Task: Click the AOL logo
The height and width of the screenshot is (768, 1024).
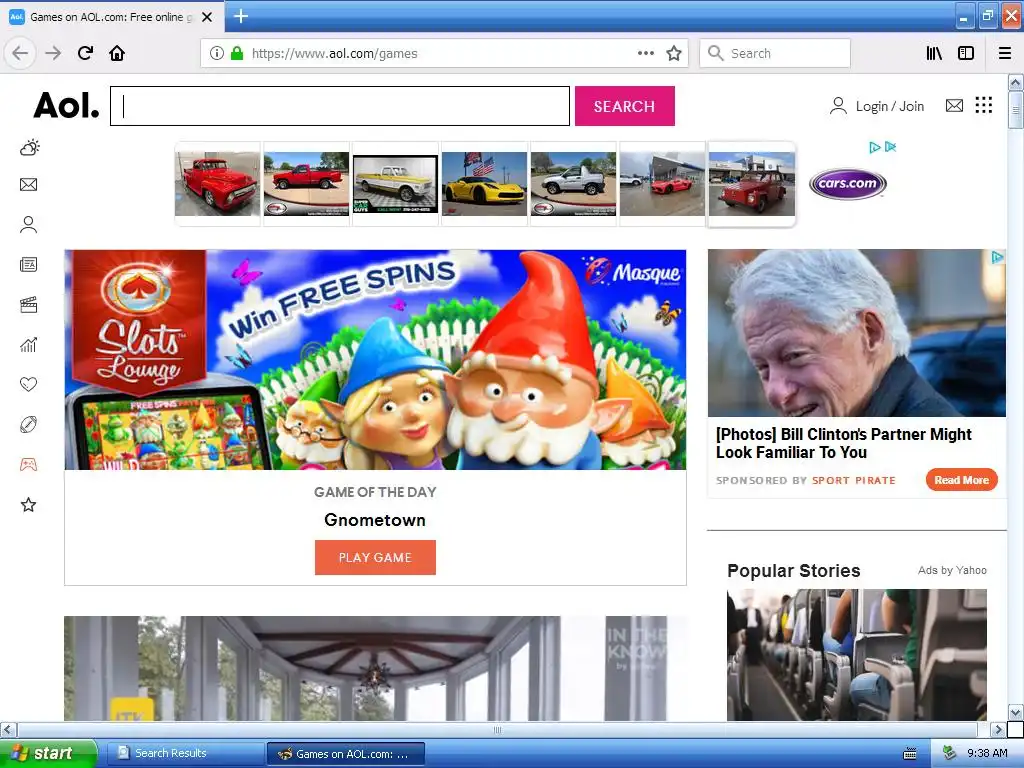Action: 67,106
